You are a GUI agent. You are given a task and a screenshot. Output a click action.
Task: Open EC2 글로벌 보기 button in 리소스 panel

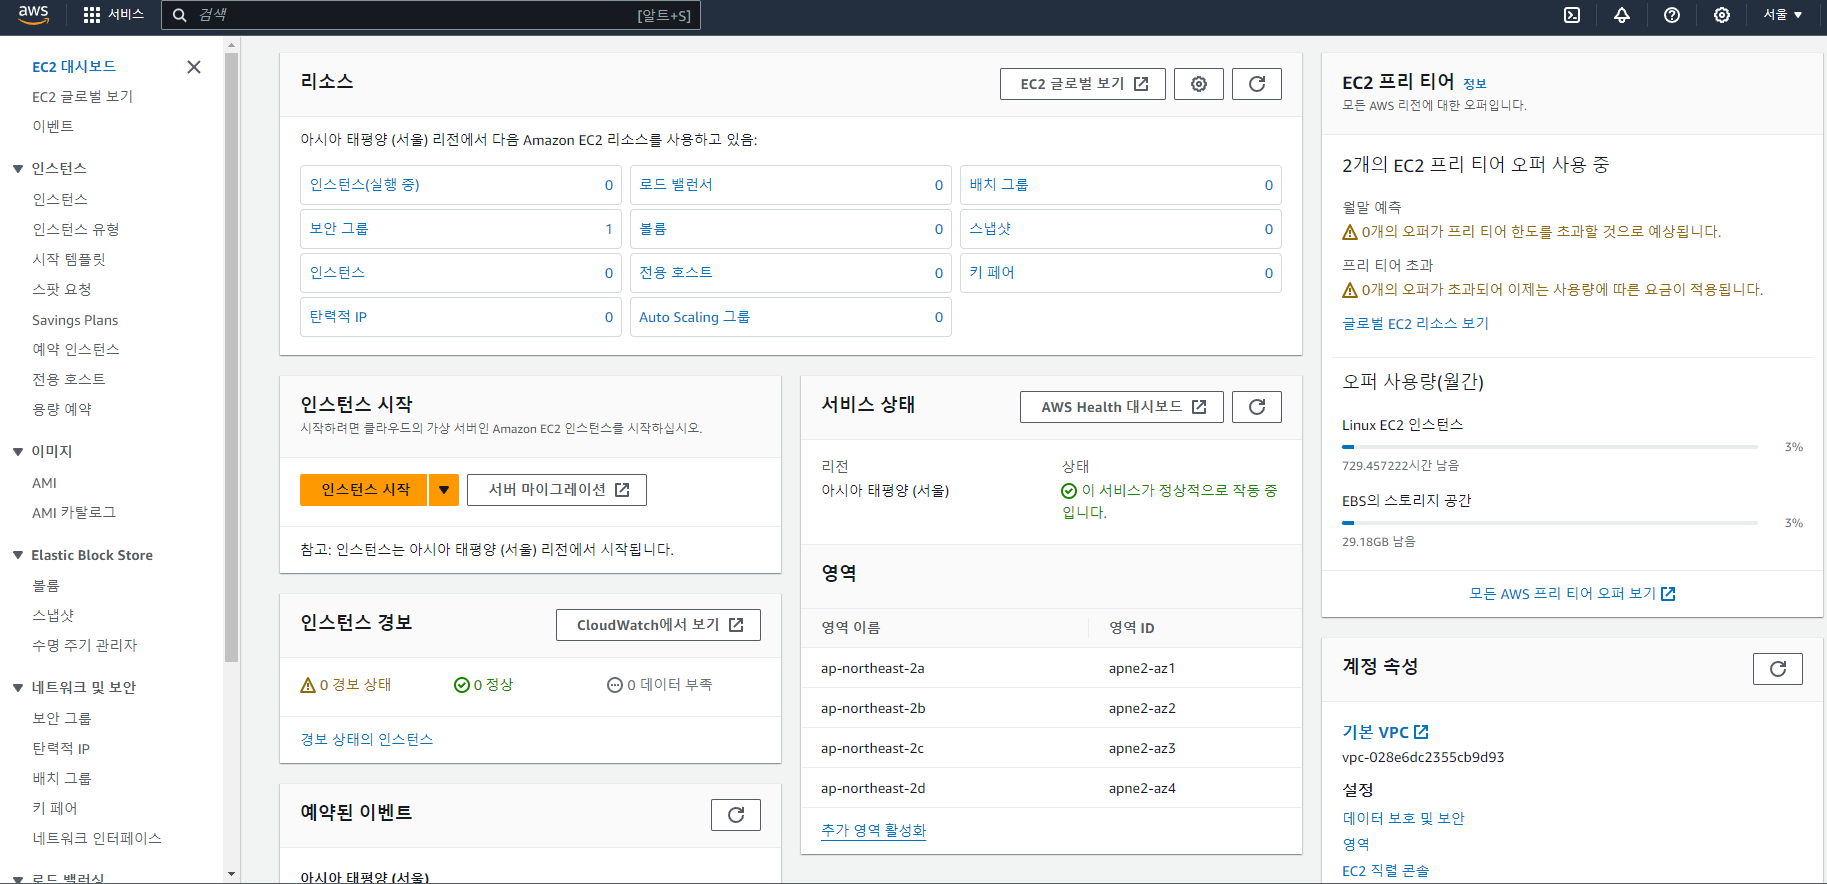[x=1083, y=84]
